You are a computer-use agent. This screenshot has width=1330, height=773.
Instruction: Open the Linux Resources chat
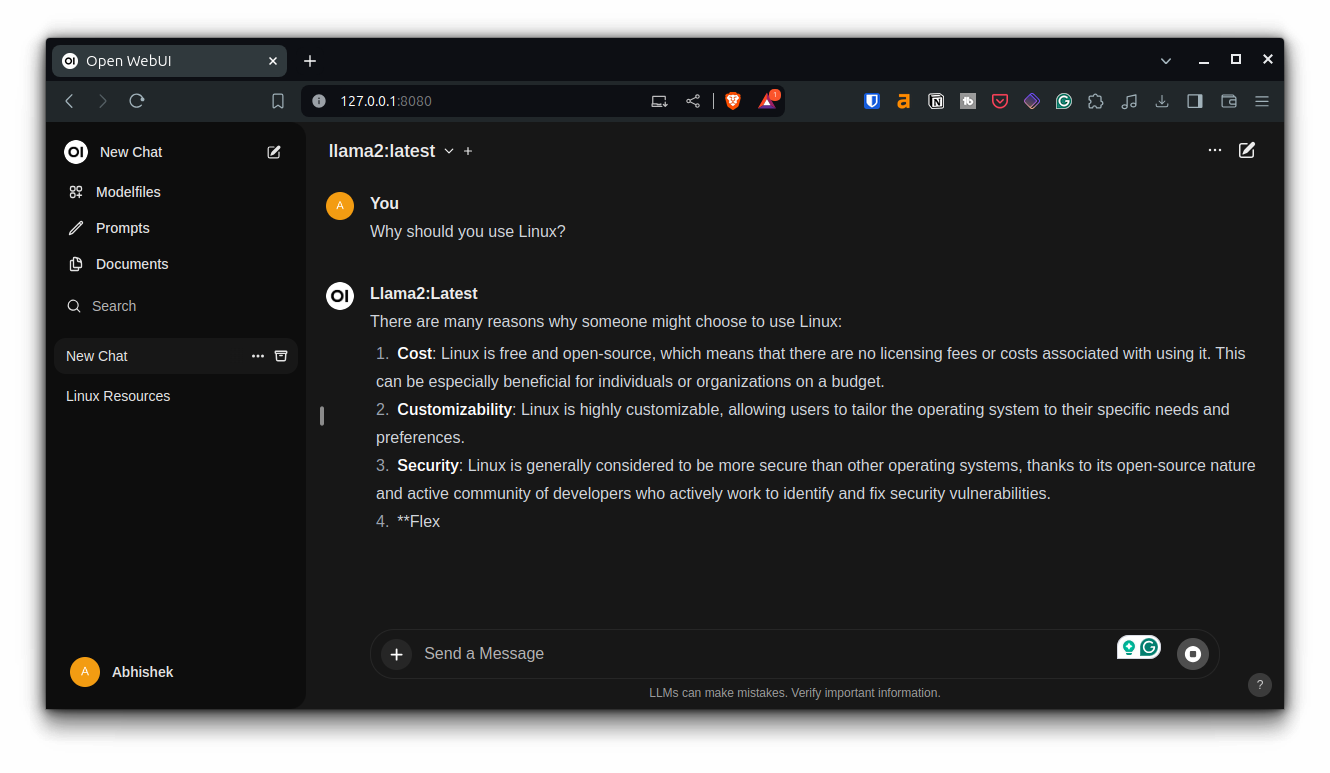(118, 395)
